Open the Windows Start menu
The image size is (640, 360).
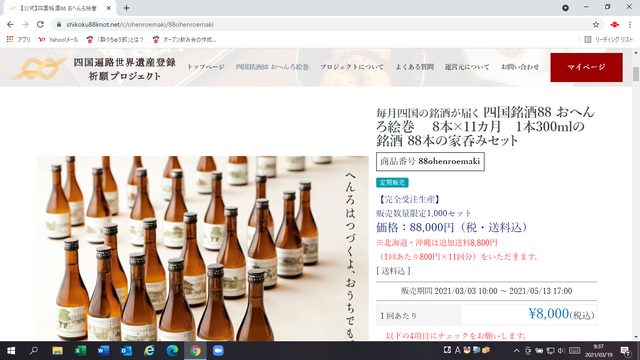pos(11,351)
